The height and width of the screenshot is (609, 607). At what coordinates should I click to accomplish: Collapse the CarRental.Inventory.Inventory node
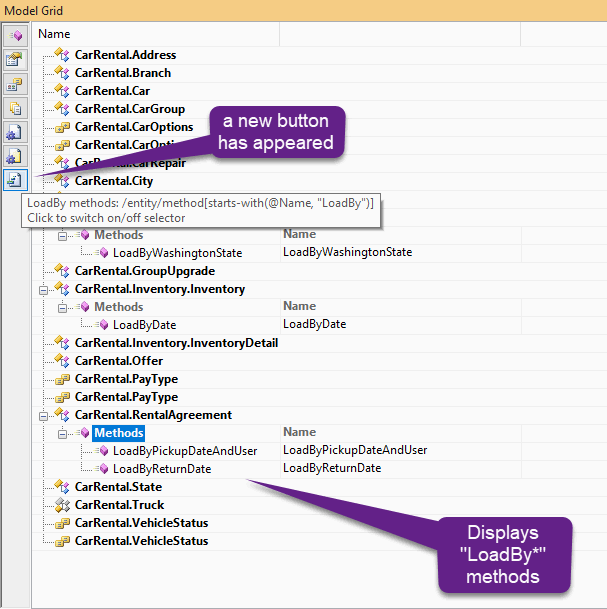pos(43,289)
